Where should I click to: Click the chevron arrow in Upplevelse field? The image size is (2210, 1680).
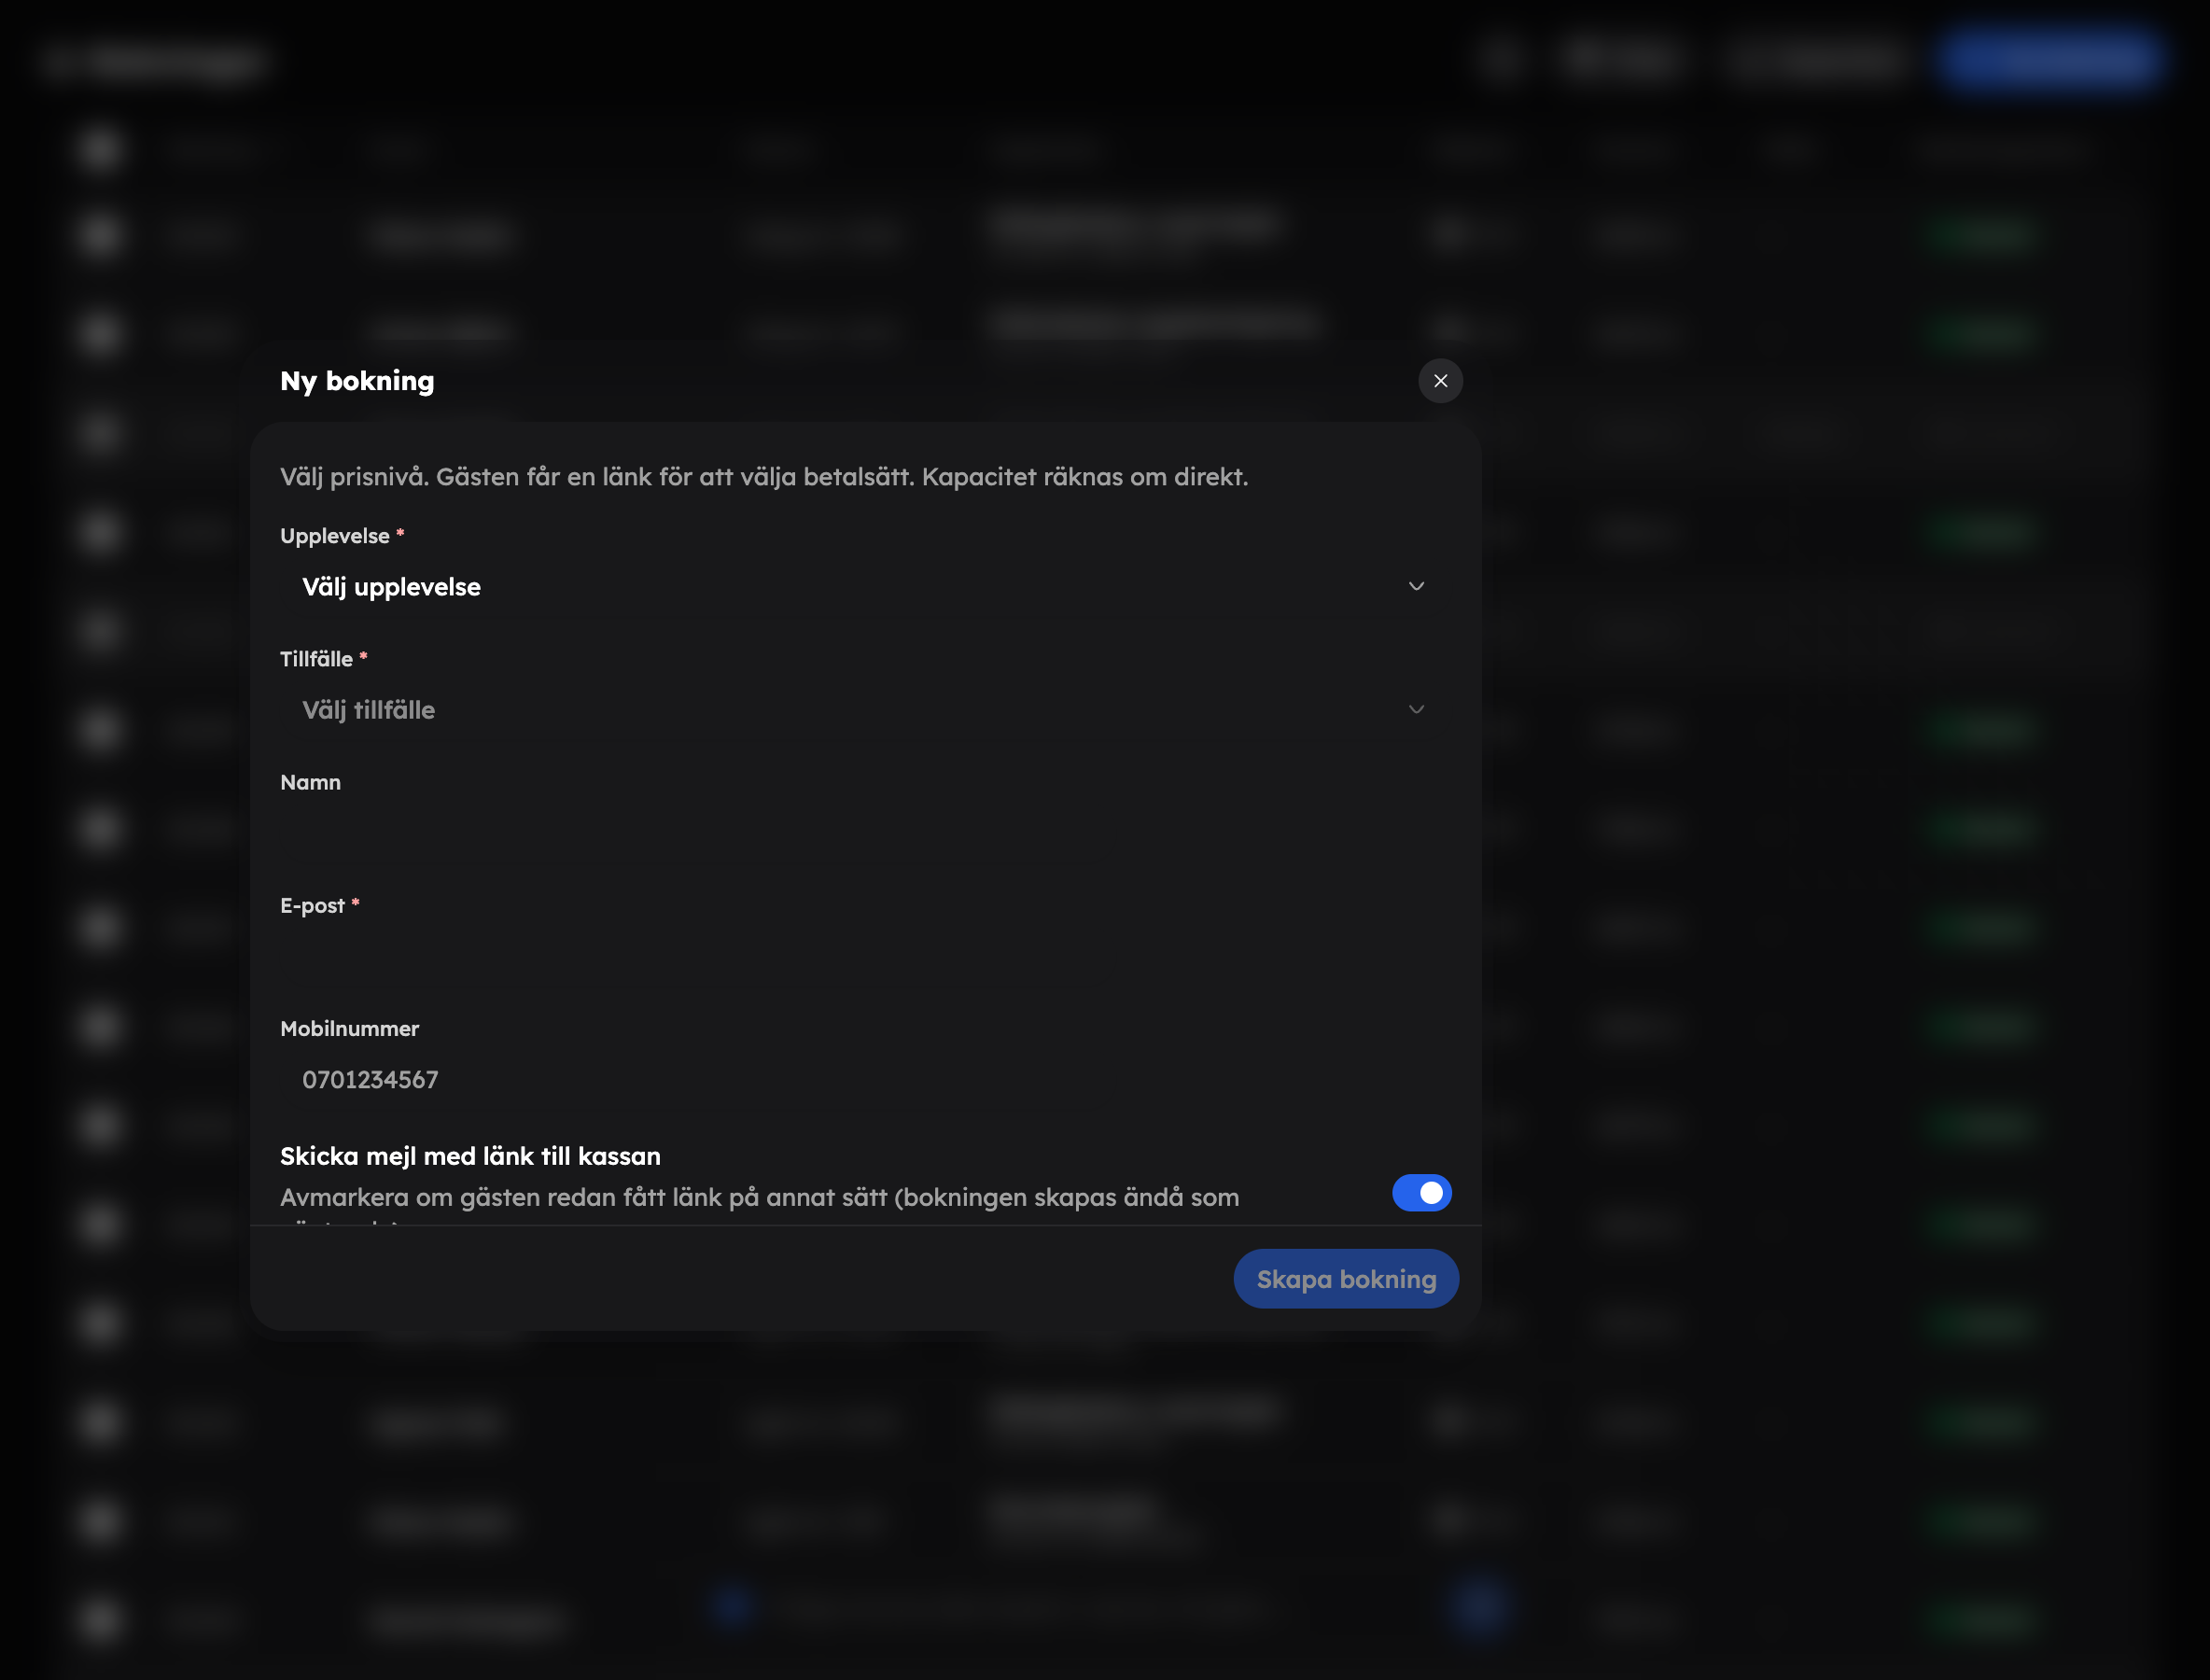coord(1416,586)
